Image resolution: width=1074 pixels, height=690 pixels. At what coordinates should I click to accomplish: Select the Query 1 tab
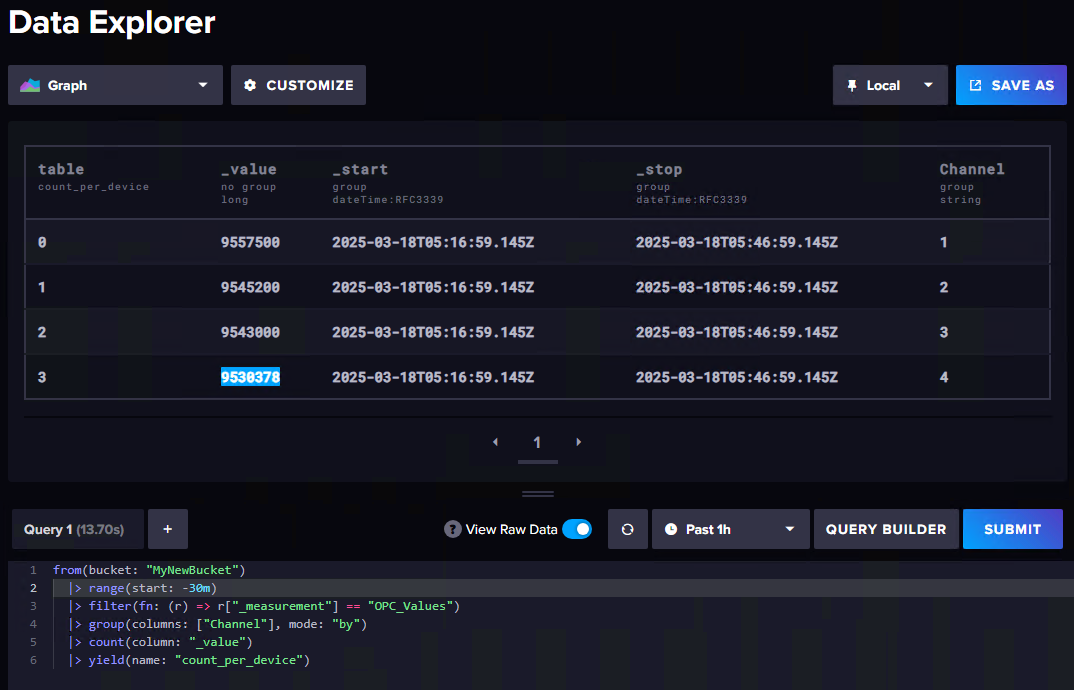[77, 529]
